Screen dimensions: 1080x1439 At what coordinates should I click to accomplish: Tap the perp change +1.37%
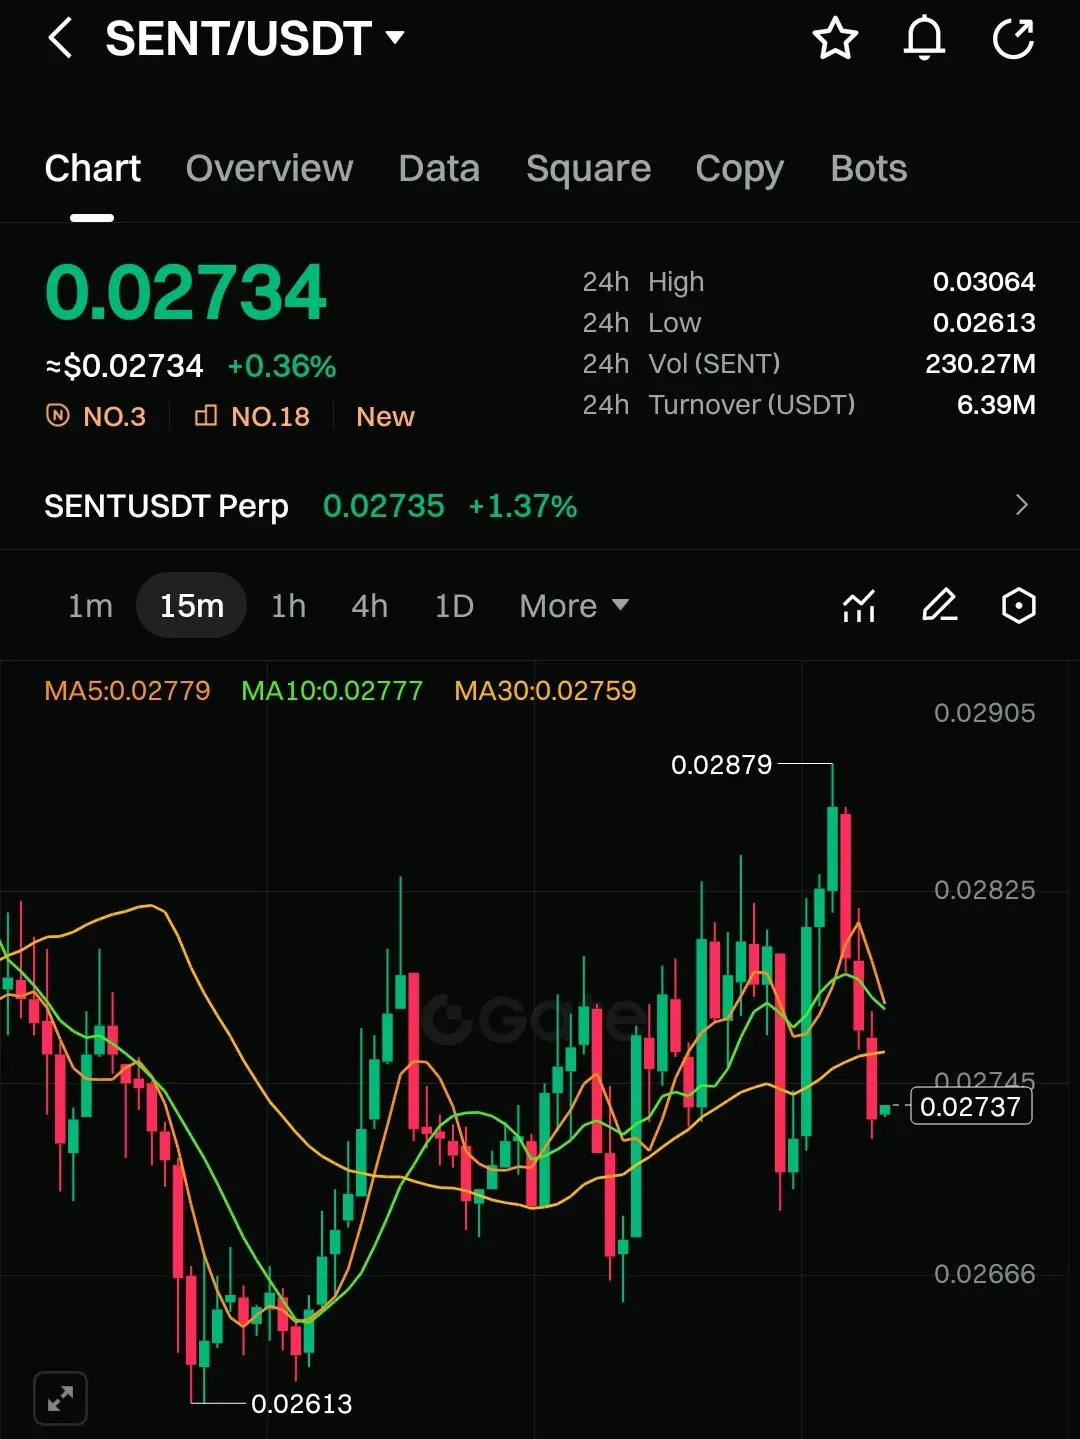click(523, 506)
